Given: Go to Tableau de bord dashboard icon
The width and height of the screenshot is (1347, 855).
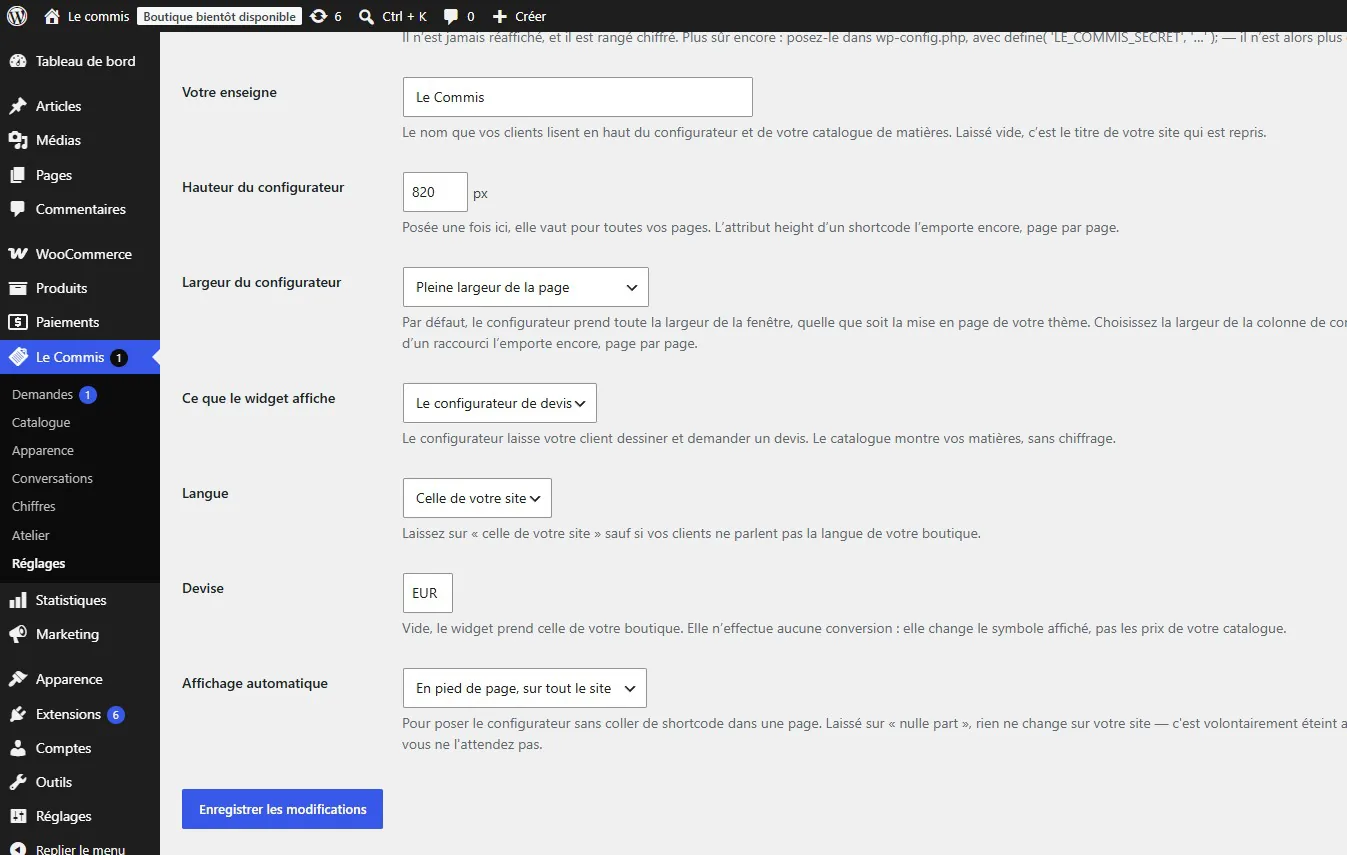Looking at the screenshot, I should click(x=17, y=61).
